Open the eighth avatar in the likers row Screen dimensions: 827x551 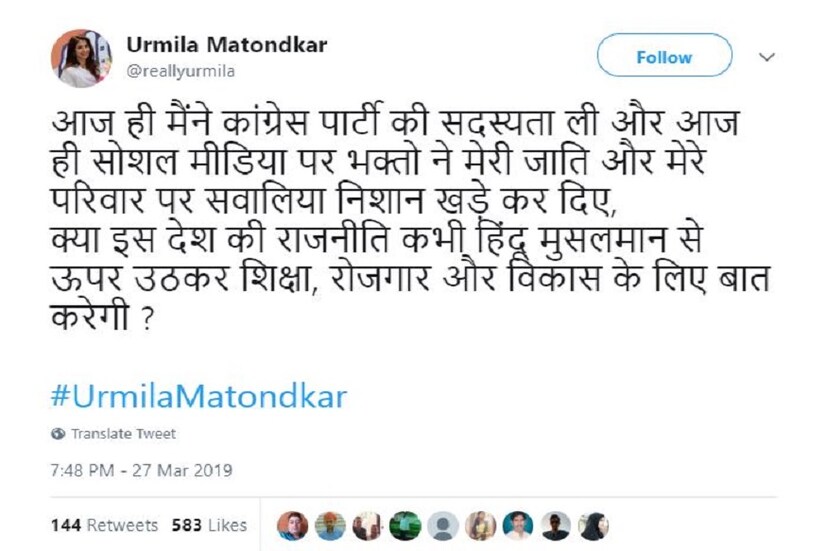556,526
